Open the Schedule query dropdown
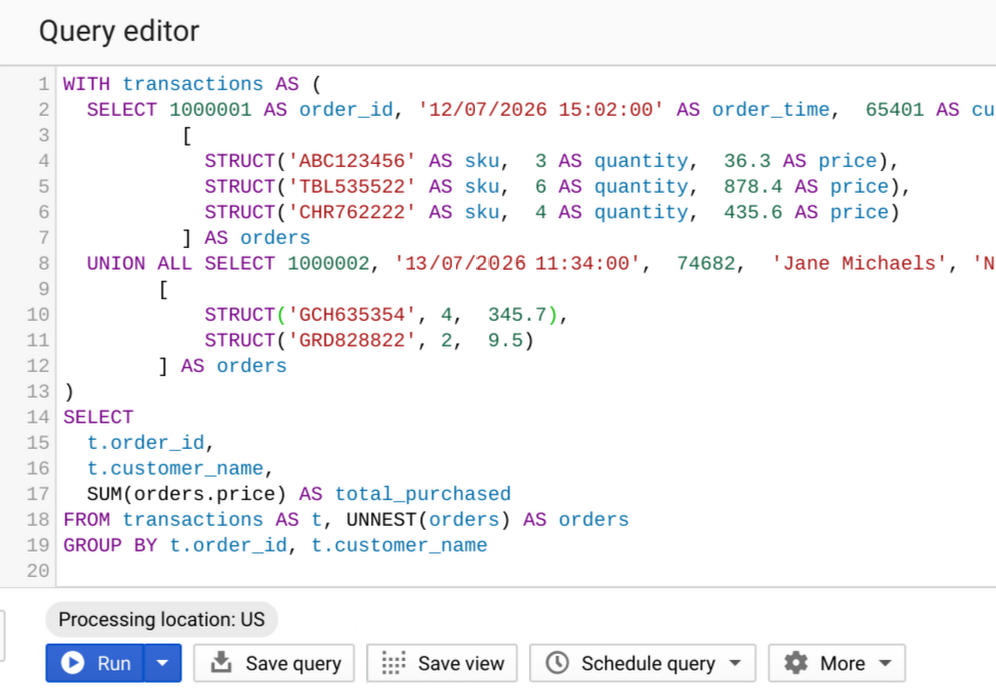This screenshot has height=688, width=996. [642, 663]
